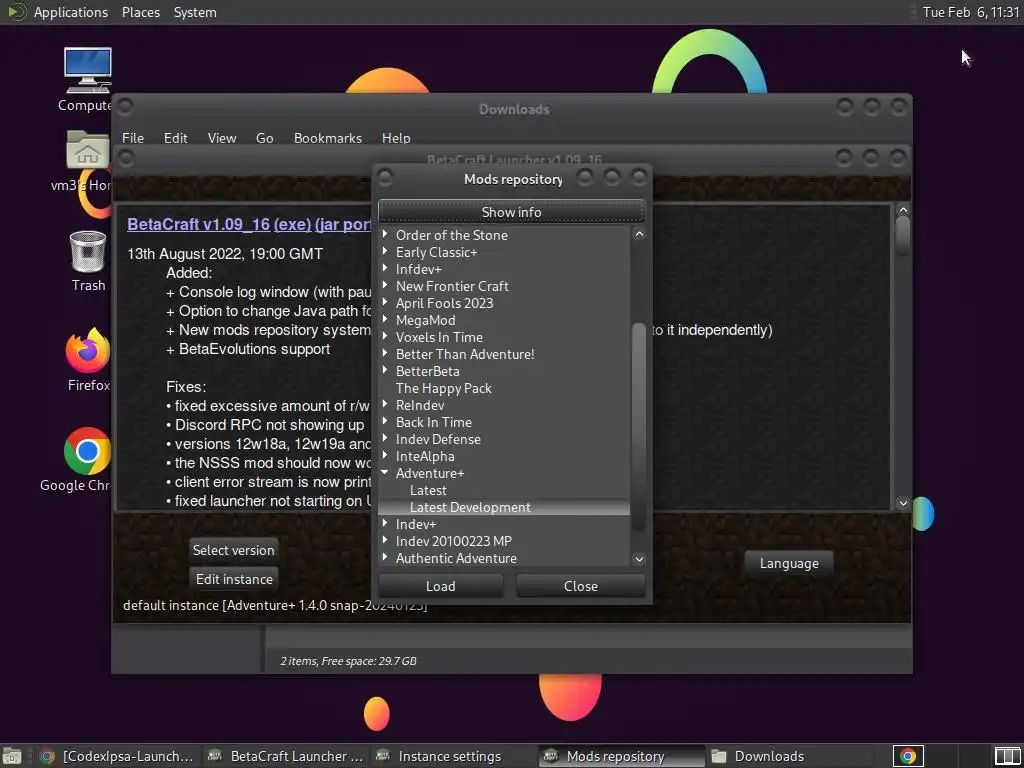The width and height of the screenshot is (1024, 768).
Task: Open the Places menu in top panel
Action: pos(140,12)
